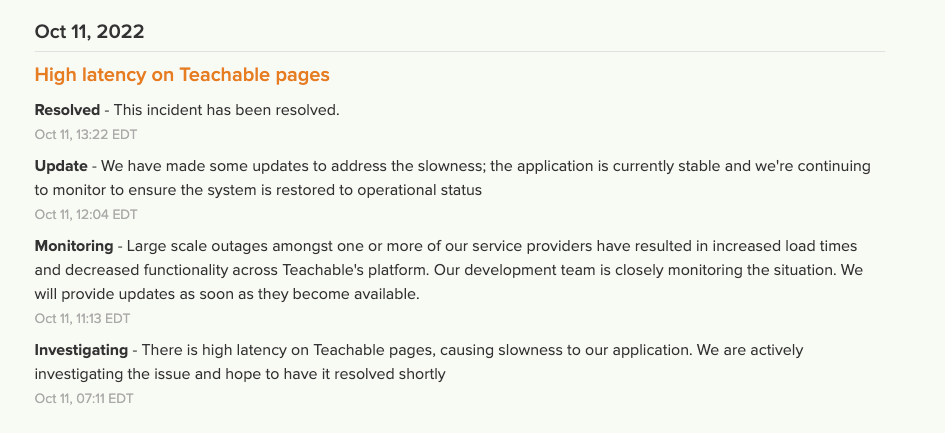
Task: Click the bold Update status label
Action: pyautogui.click(x=61, y=166)
